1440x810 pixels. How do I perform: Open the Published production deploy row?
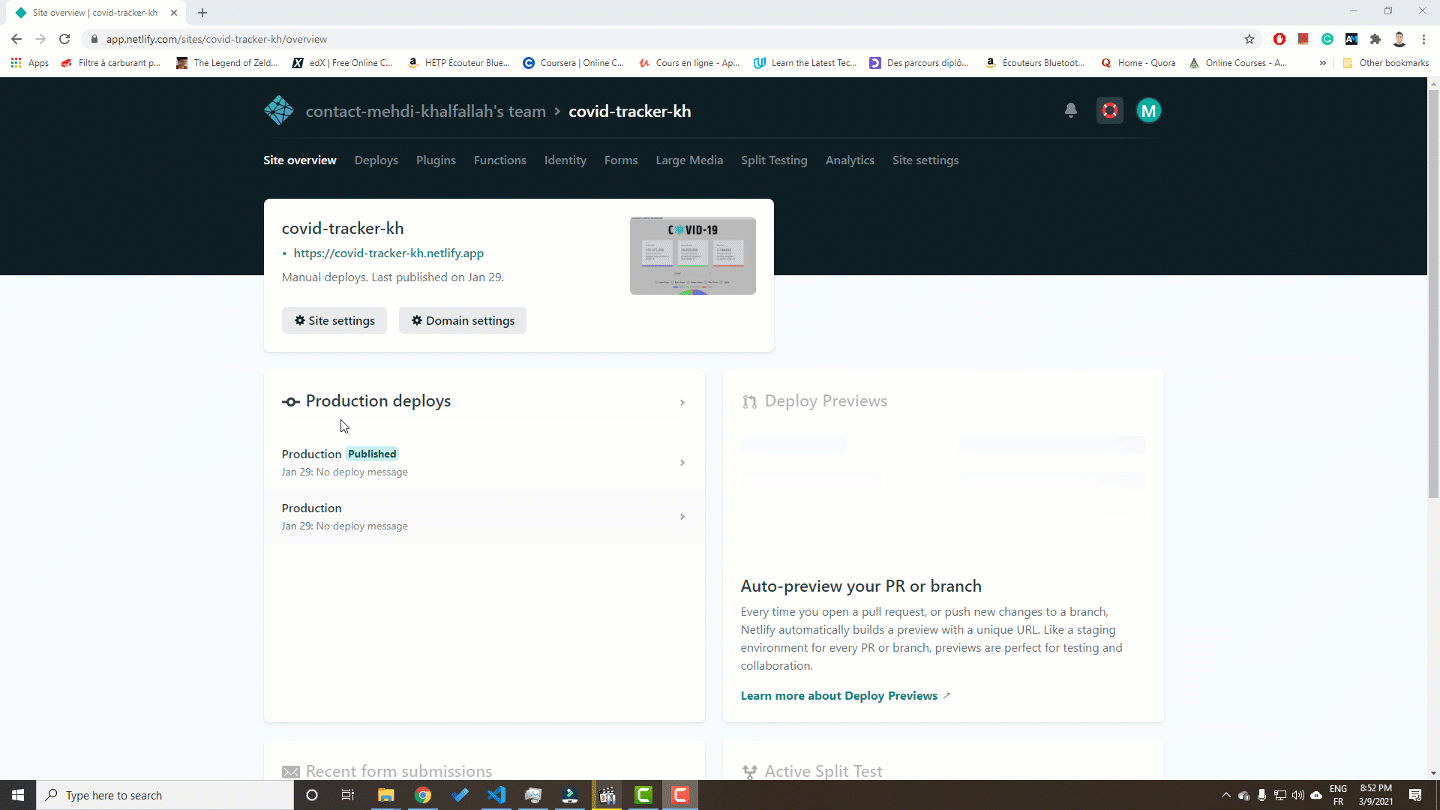coord(484,463)
